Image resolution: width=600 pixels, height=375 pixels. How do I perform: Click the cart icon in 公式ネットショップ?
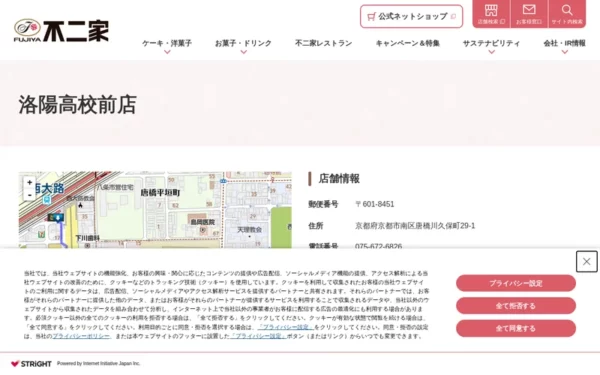point(371,16)
